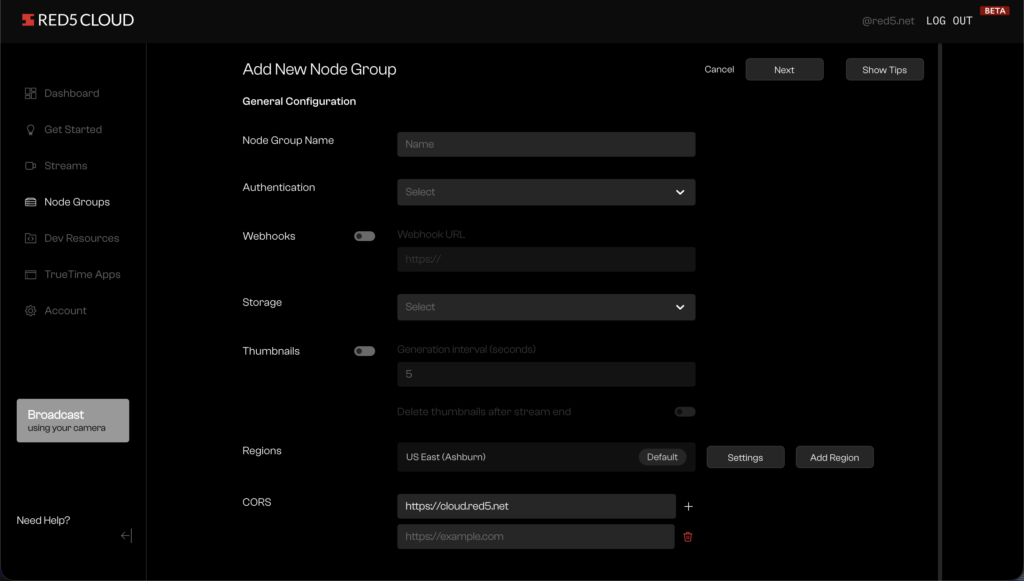Cancel adding new node group
The image size is (1024, 581).
coord(719,69)
